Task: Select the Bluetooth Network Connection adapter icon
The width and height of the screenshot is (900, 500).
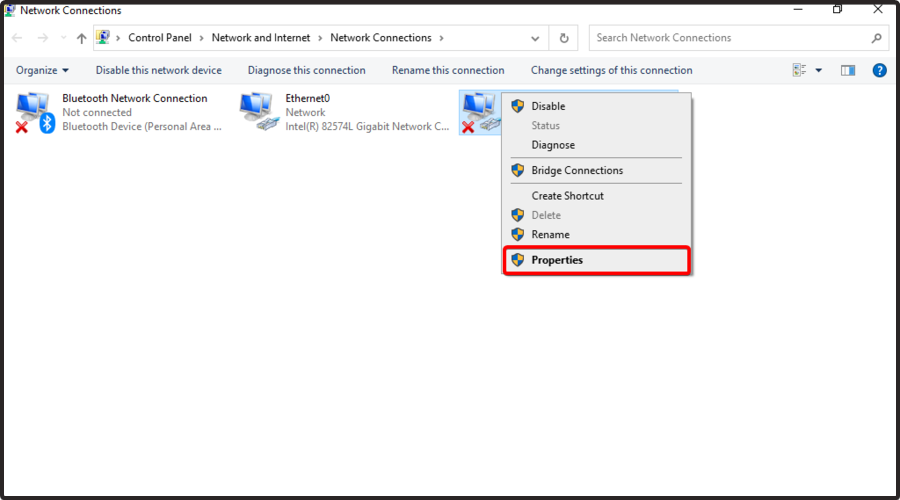Action: [x=35, y=112]
